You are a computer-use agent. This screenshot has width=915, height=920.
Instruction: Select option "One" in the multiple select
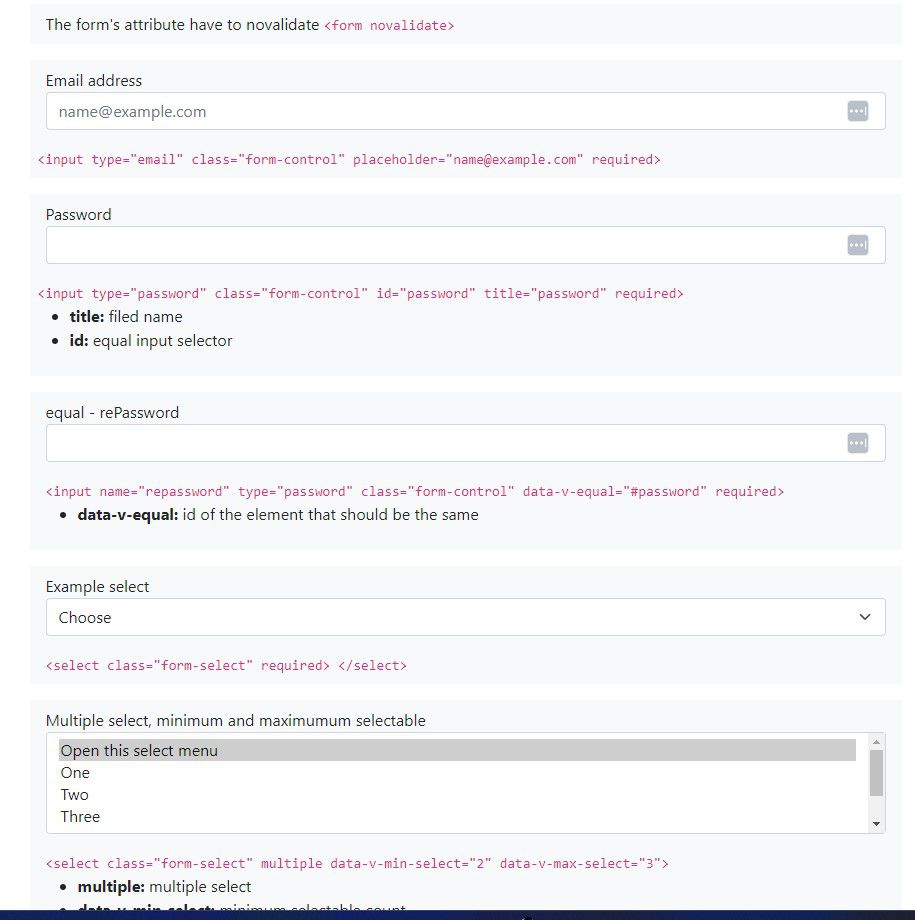click(75, 773)
